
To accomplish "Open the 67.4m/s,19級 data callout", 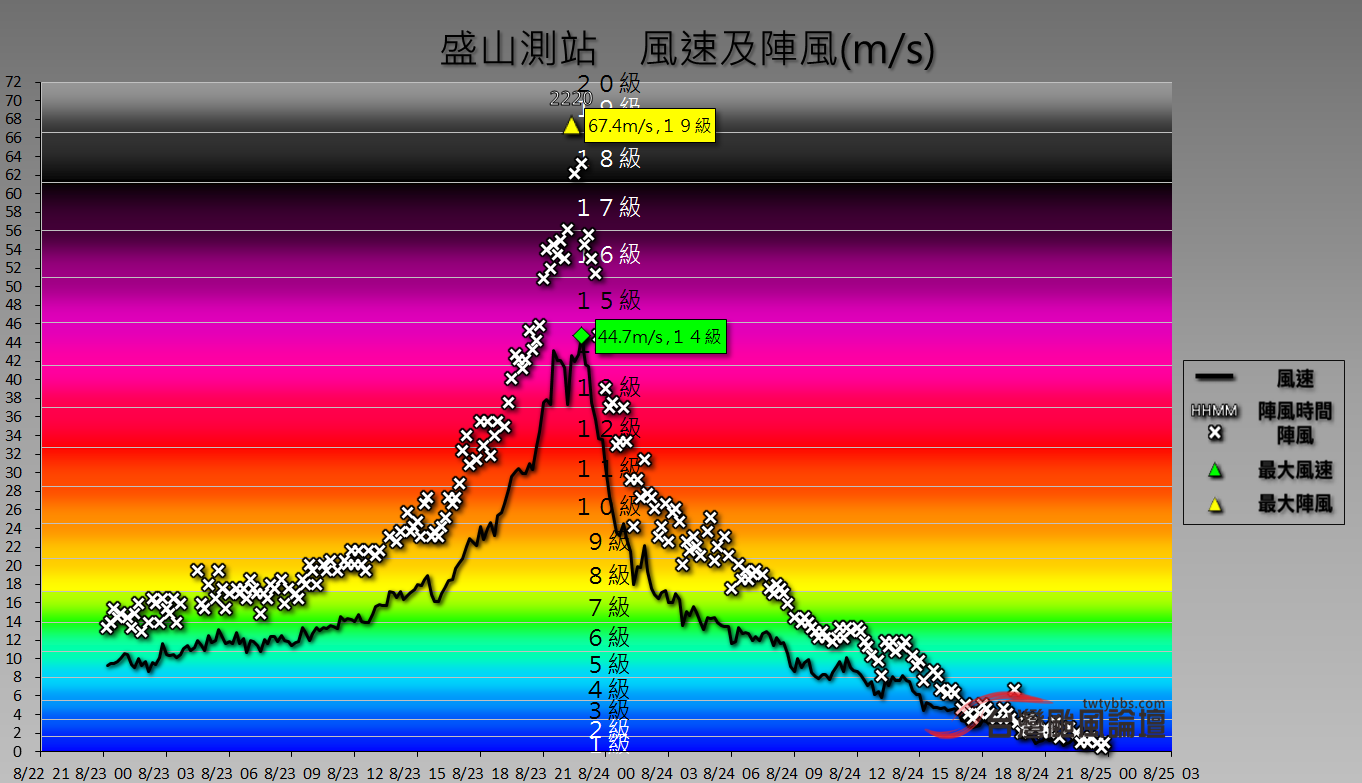I will point(650,126).
